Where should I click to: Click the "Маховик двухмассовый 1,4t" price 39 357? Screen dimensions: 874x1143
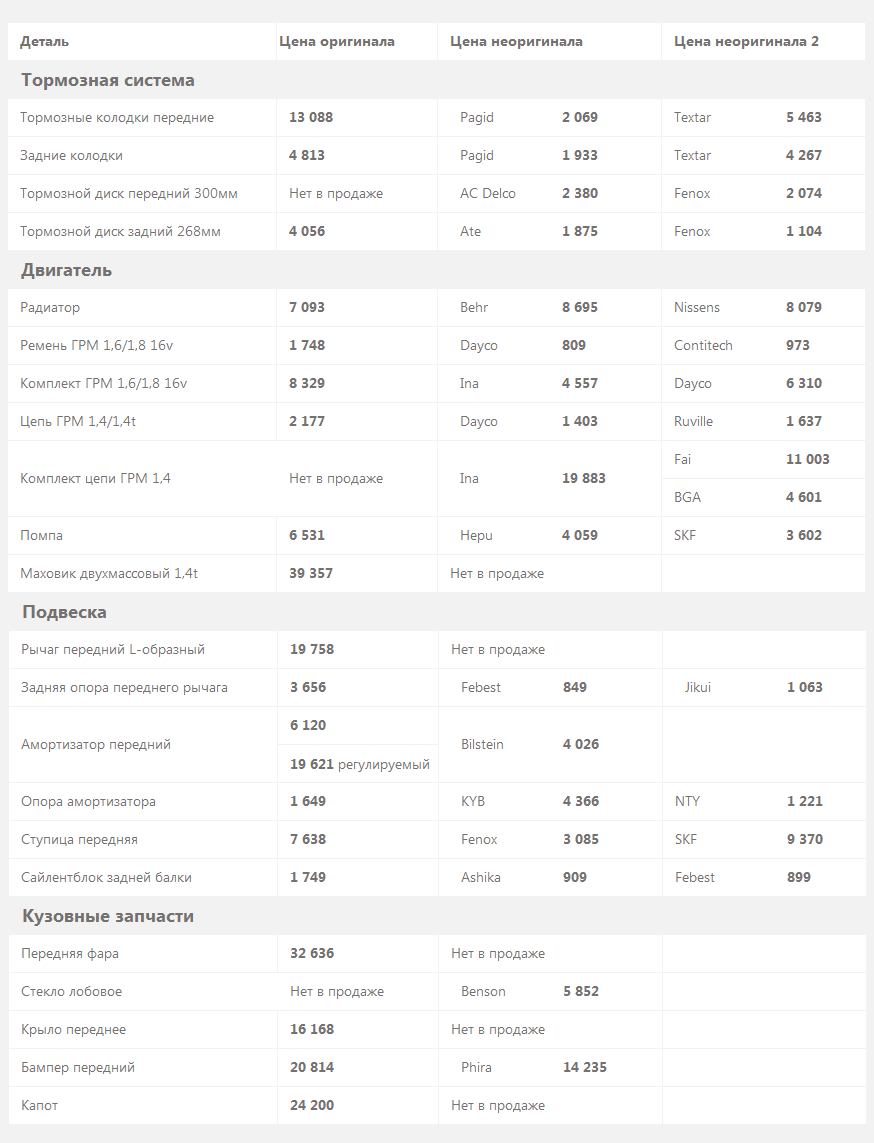[x=311, y=573]
